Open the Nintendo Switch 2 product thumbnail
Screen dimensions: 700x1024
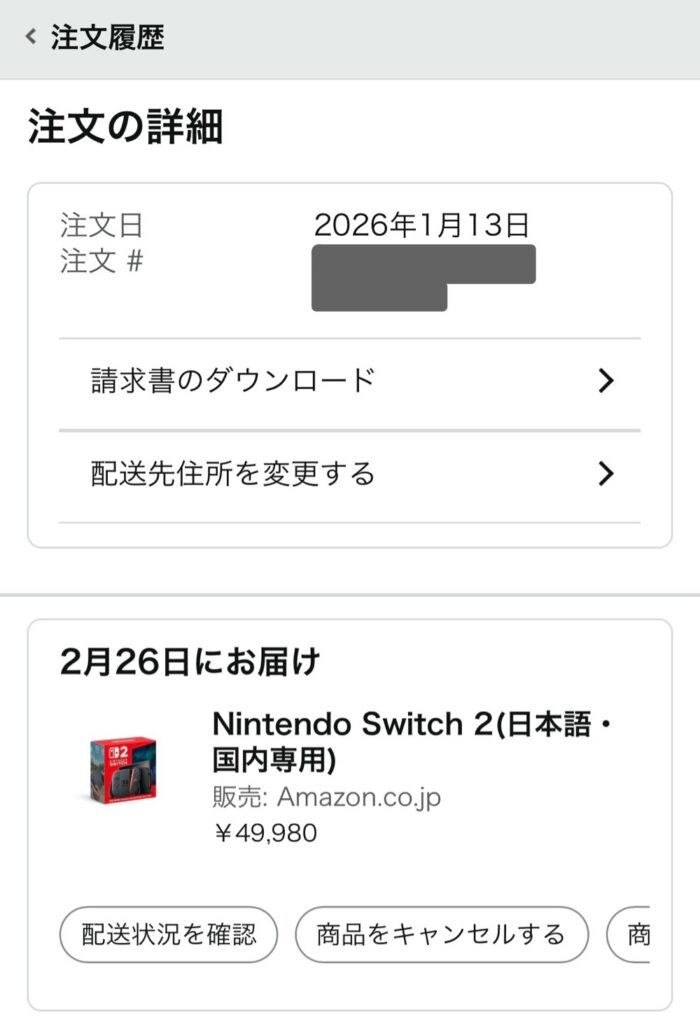[123, 768]
